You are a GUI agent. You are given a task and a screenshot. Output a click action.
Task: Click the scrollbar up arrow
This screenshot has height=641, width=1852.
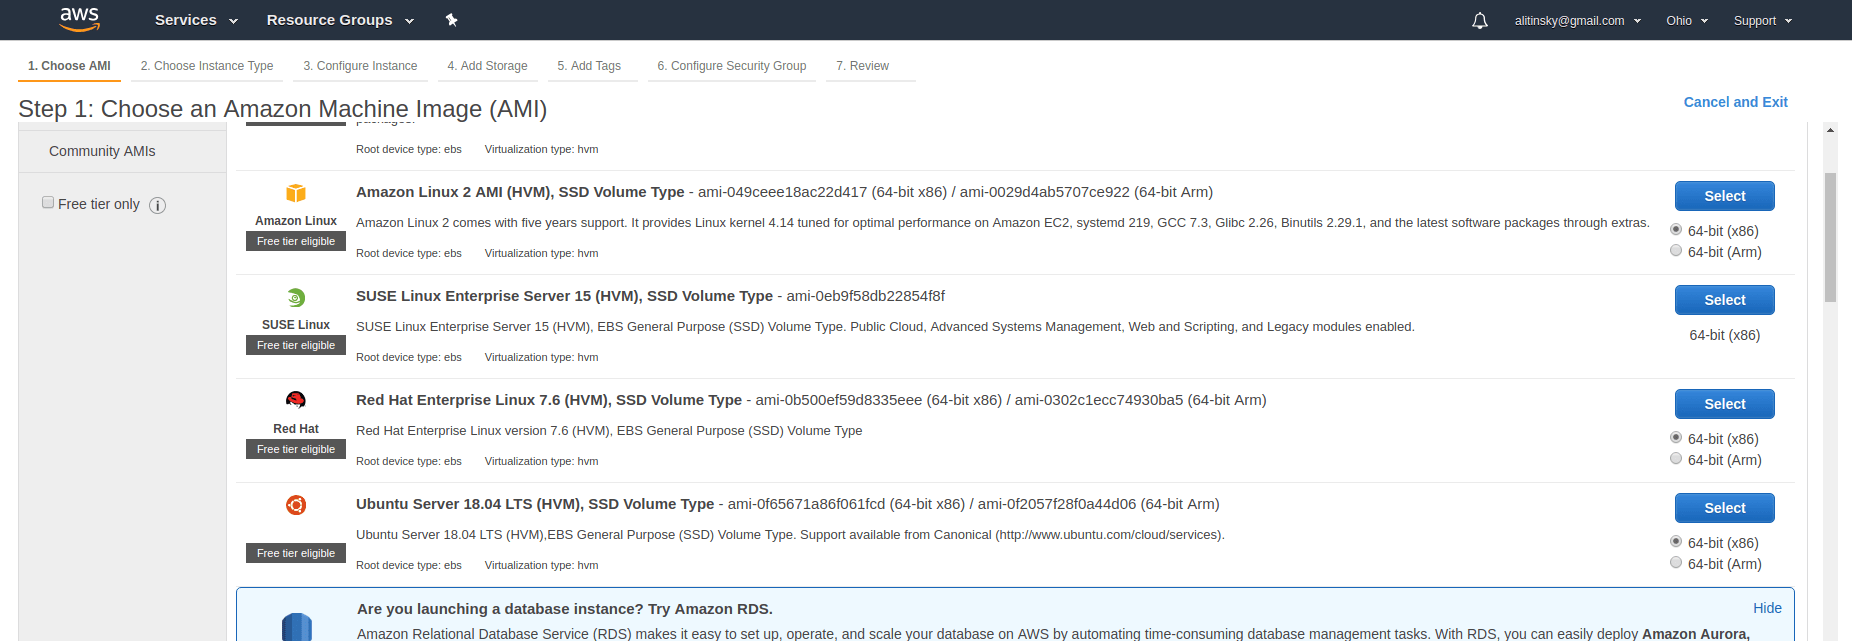pyautogui.click(x=1830, y=130)
